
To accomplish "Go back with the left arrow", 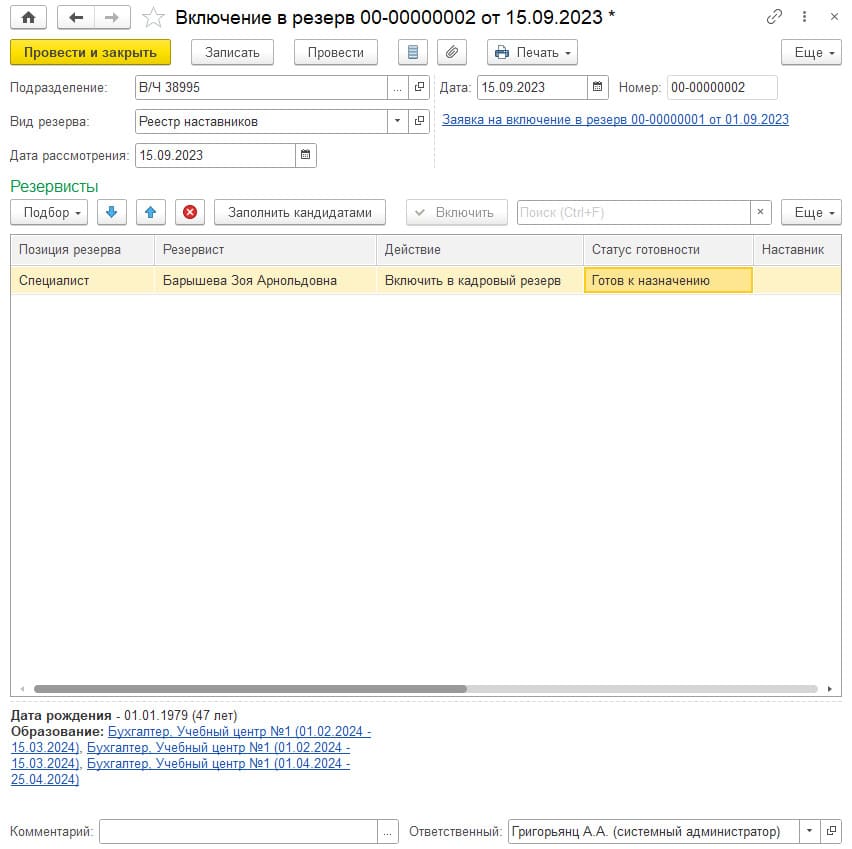I will click(x=76, y=17).
